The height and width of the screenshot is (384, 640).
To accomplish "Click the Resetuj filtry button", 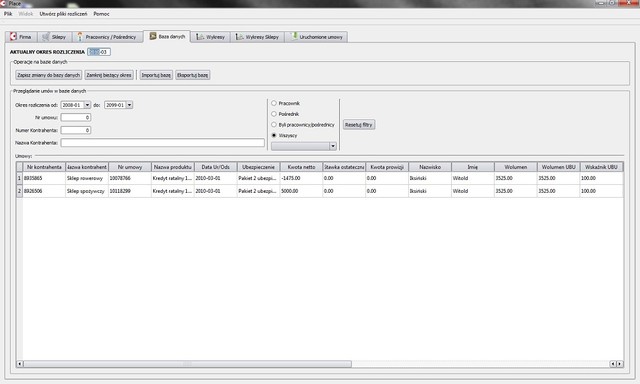I will pos(359,124).
